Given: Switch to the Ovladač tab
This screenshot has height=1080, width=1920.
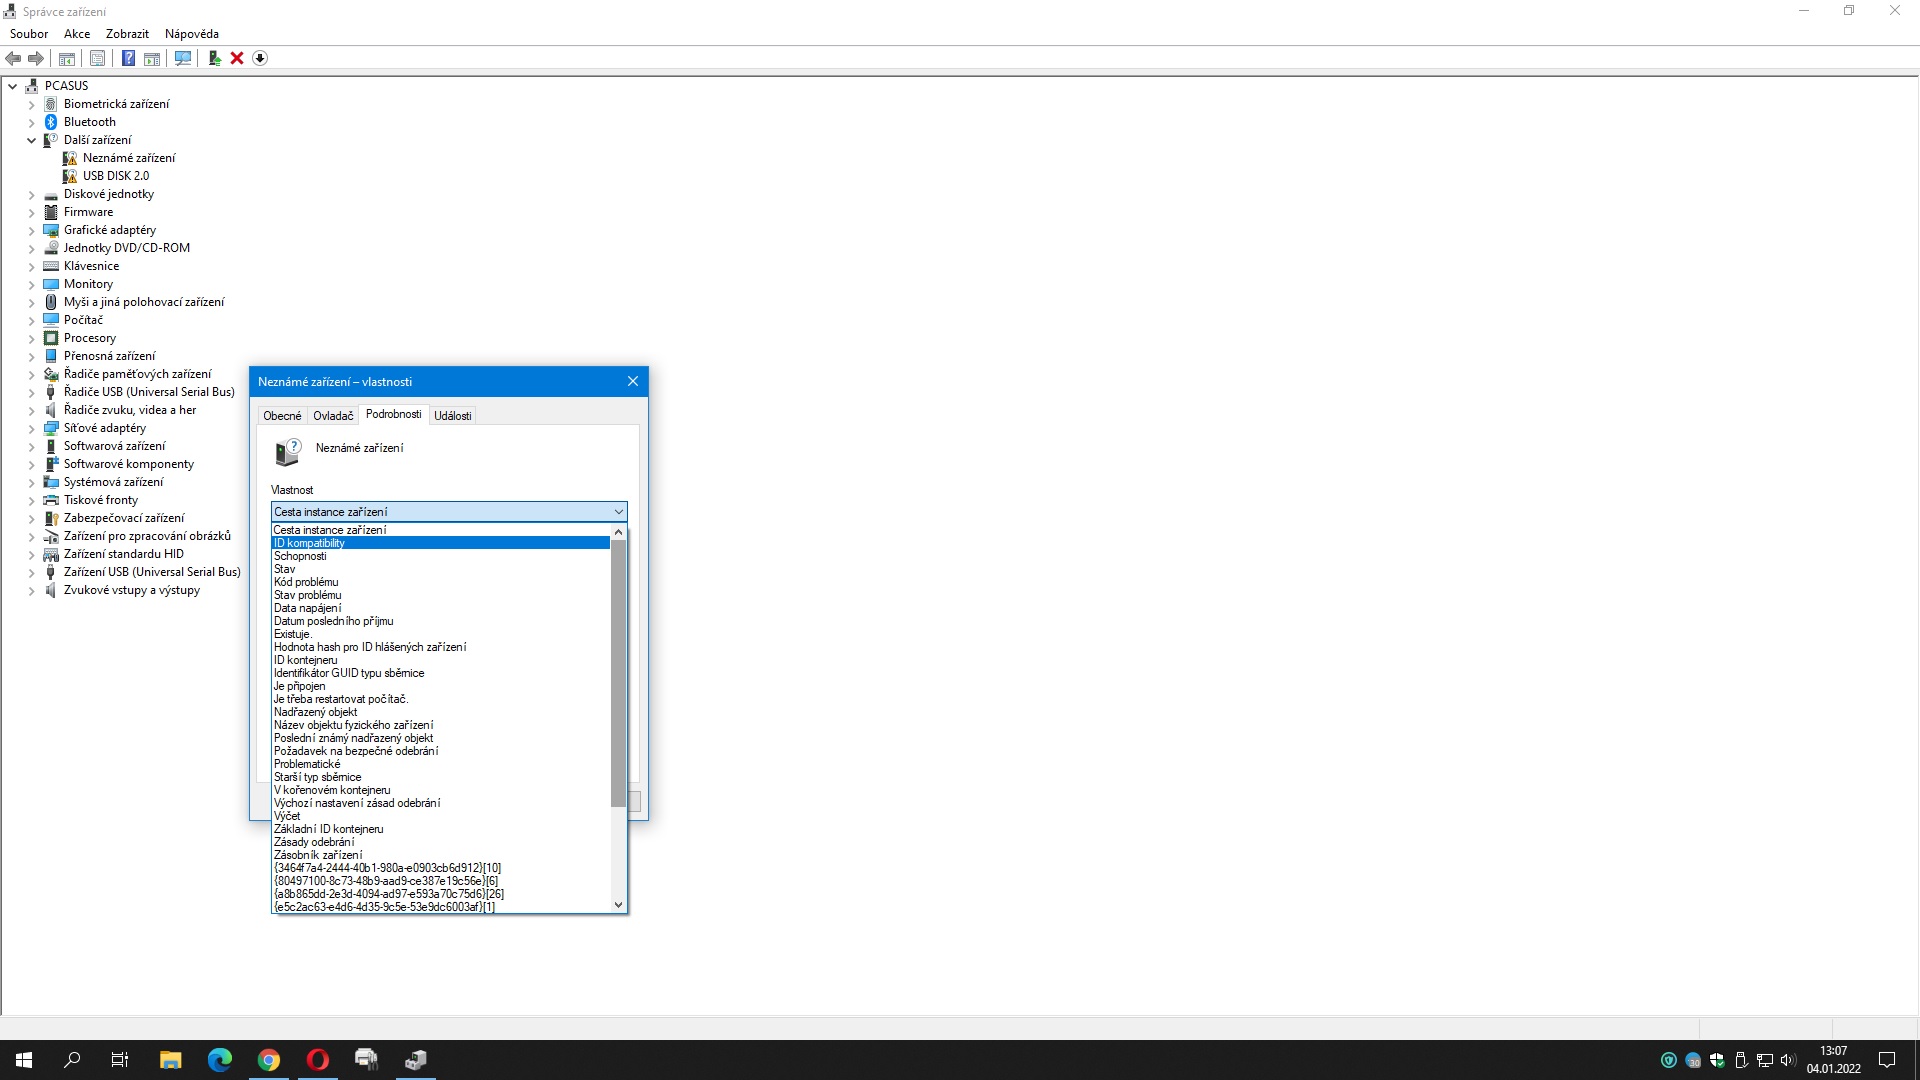Looking at the screenshot, I should (x=333, y=416).
